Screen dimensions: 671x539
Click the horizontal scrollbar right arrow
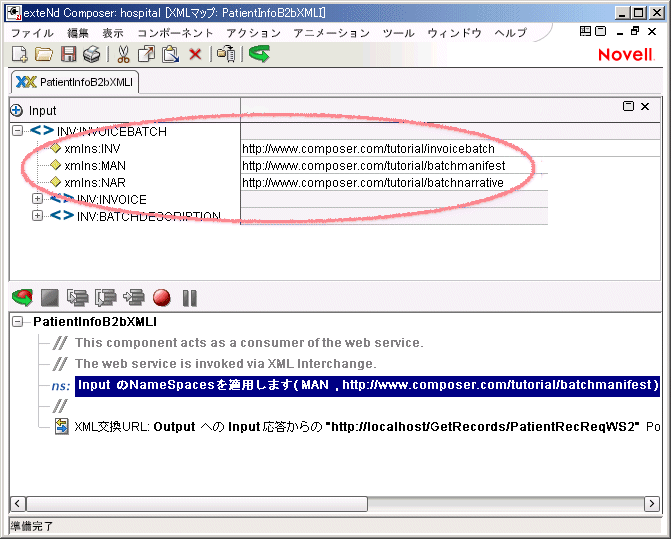pyautogui.click(x=652, y=503)
